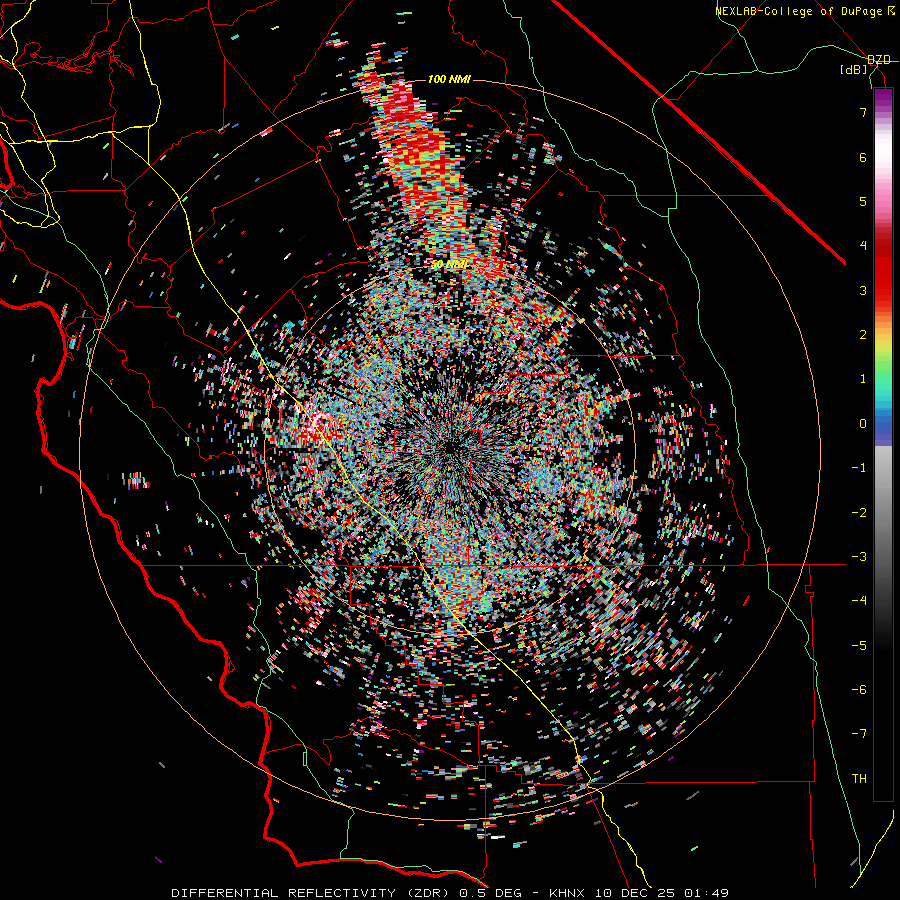
Task: Click scale value '-1' on legend
Action: tap(859, 468)
